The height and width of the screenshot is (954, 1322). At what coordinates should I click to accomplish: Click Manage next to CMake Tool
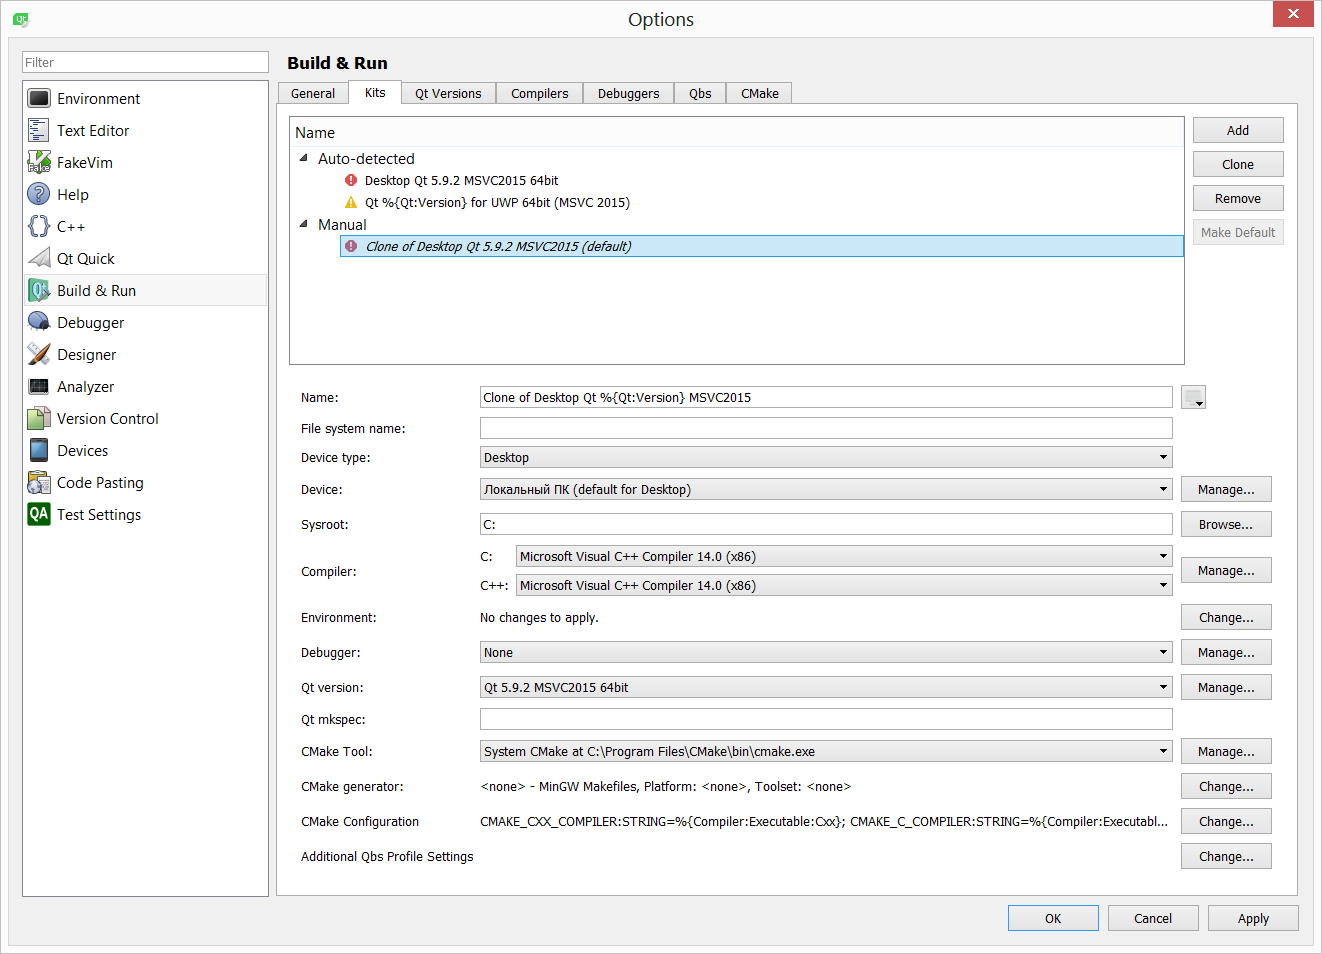pyautogui.click(x=1226, y=751)
